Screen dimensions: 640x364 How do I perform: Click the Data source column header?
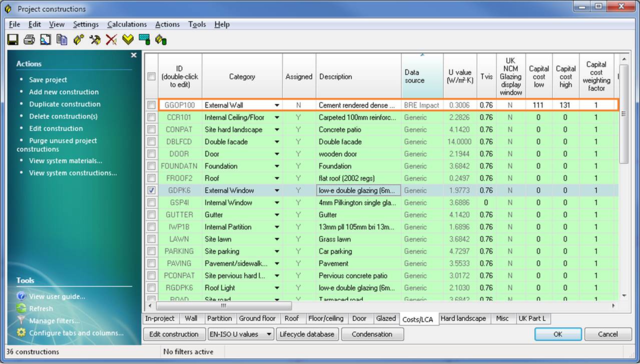(x=422, y=76)
